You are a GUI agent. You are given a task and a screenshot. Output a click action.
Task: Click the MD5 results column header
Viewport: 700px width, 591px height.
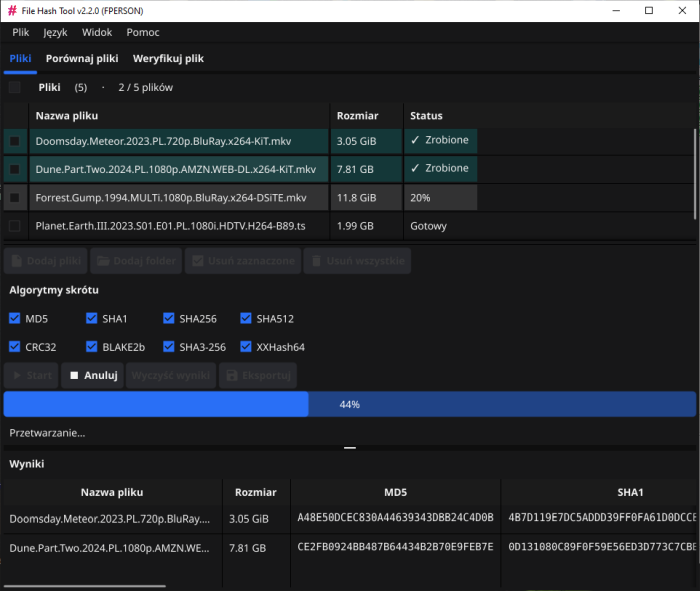[x=396, y=492]
